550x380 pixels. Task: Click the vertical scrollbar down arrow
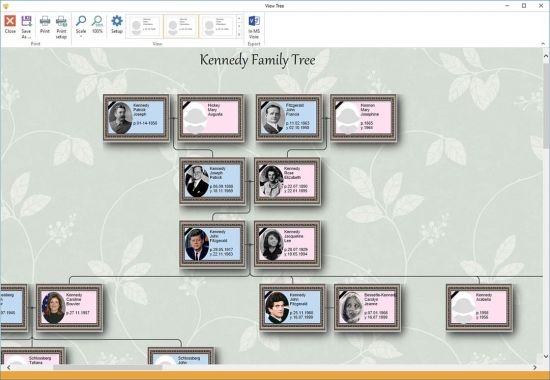546,356
